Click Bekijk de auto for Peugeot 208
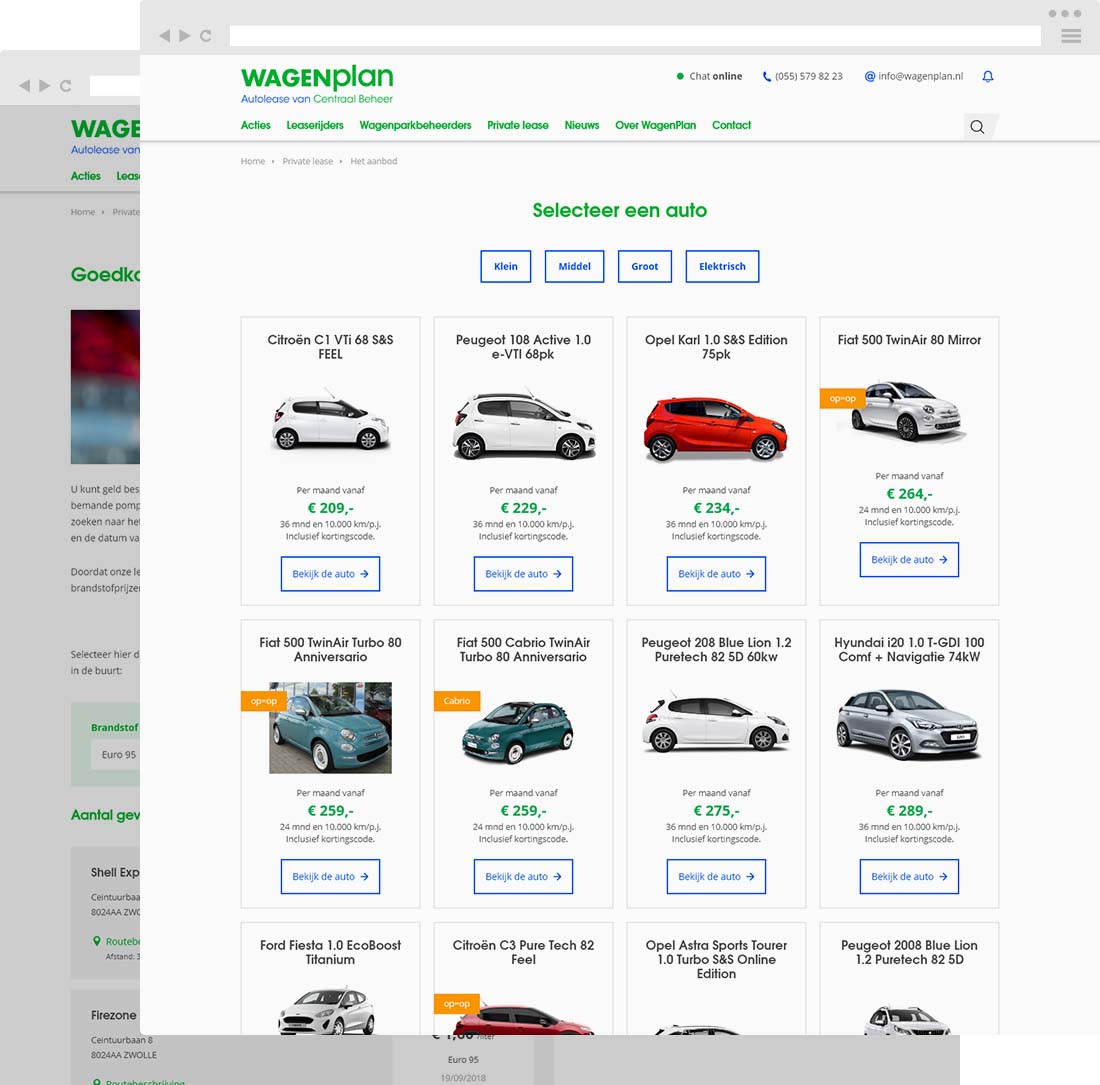1100x1085 pixels. point(716,877)
